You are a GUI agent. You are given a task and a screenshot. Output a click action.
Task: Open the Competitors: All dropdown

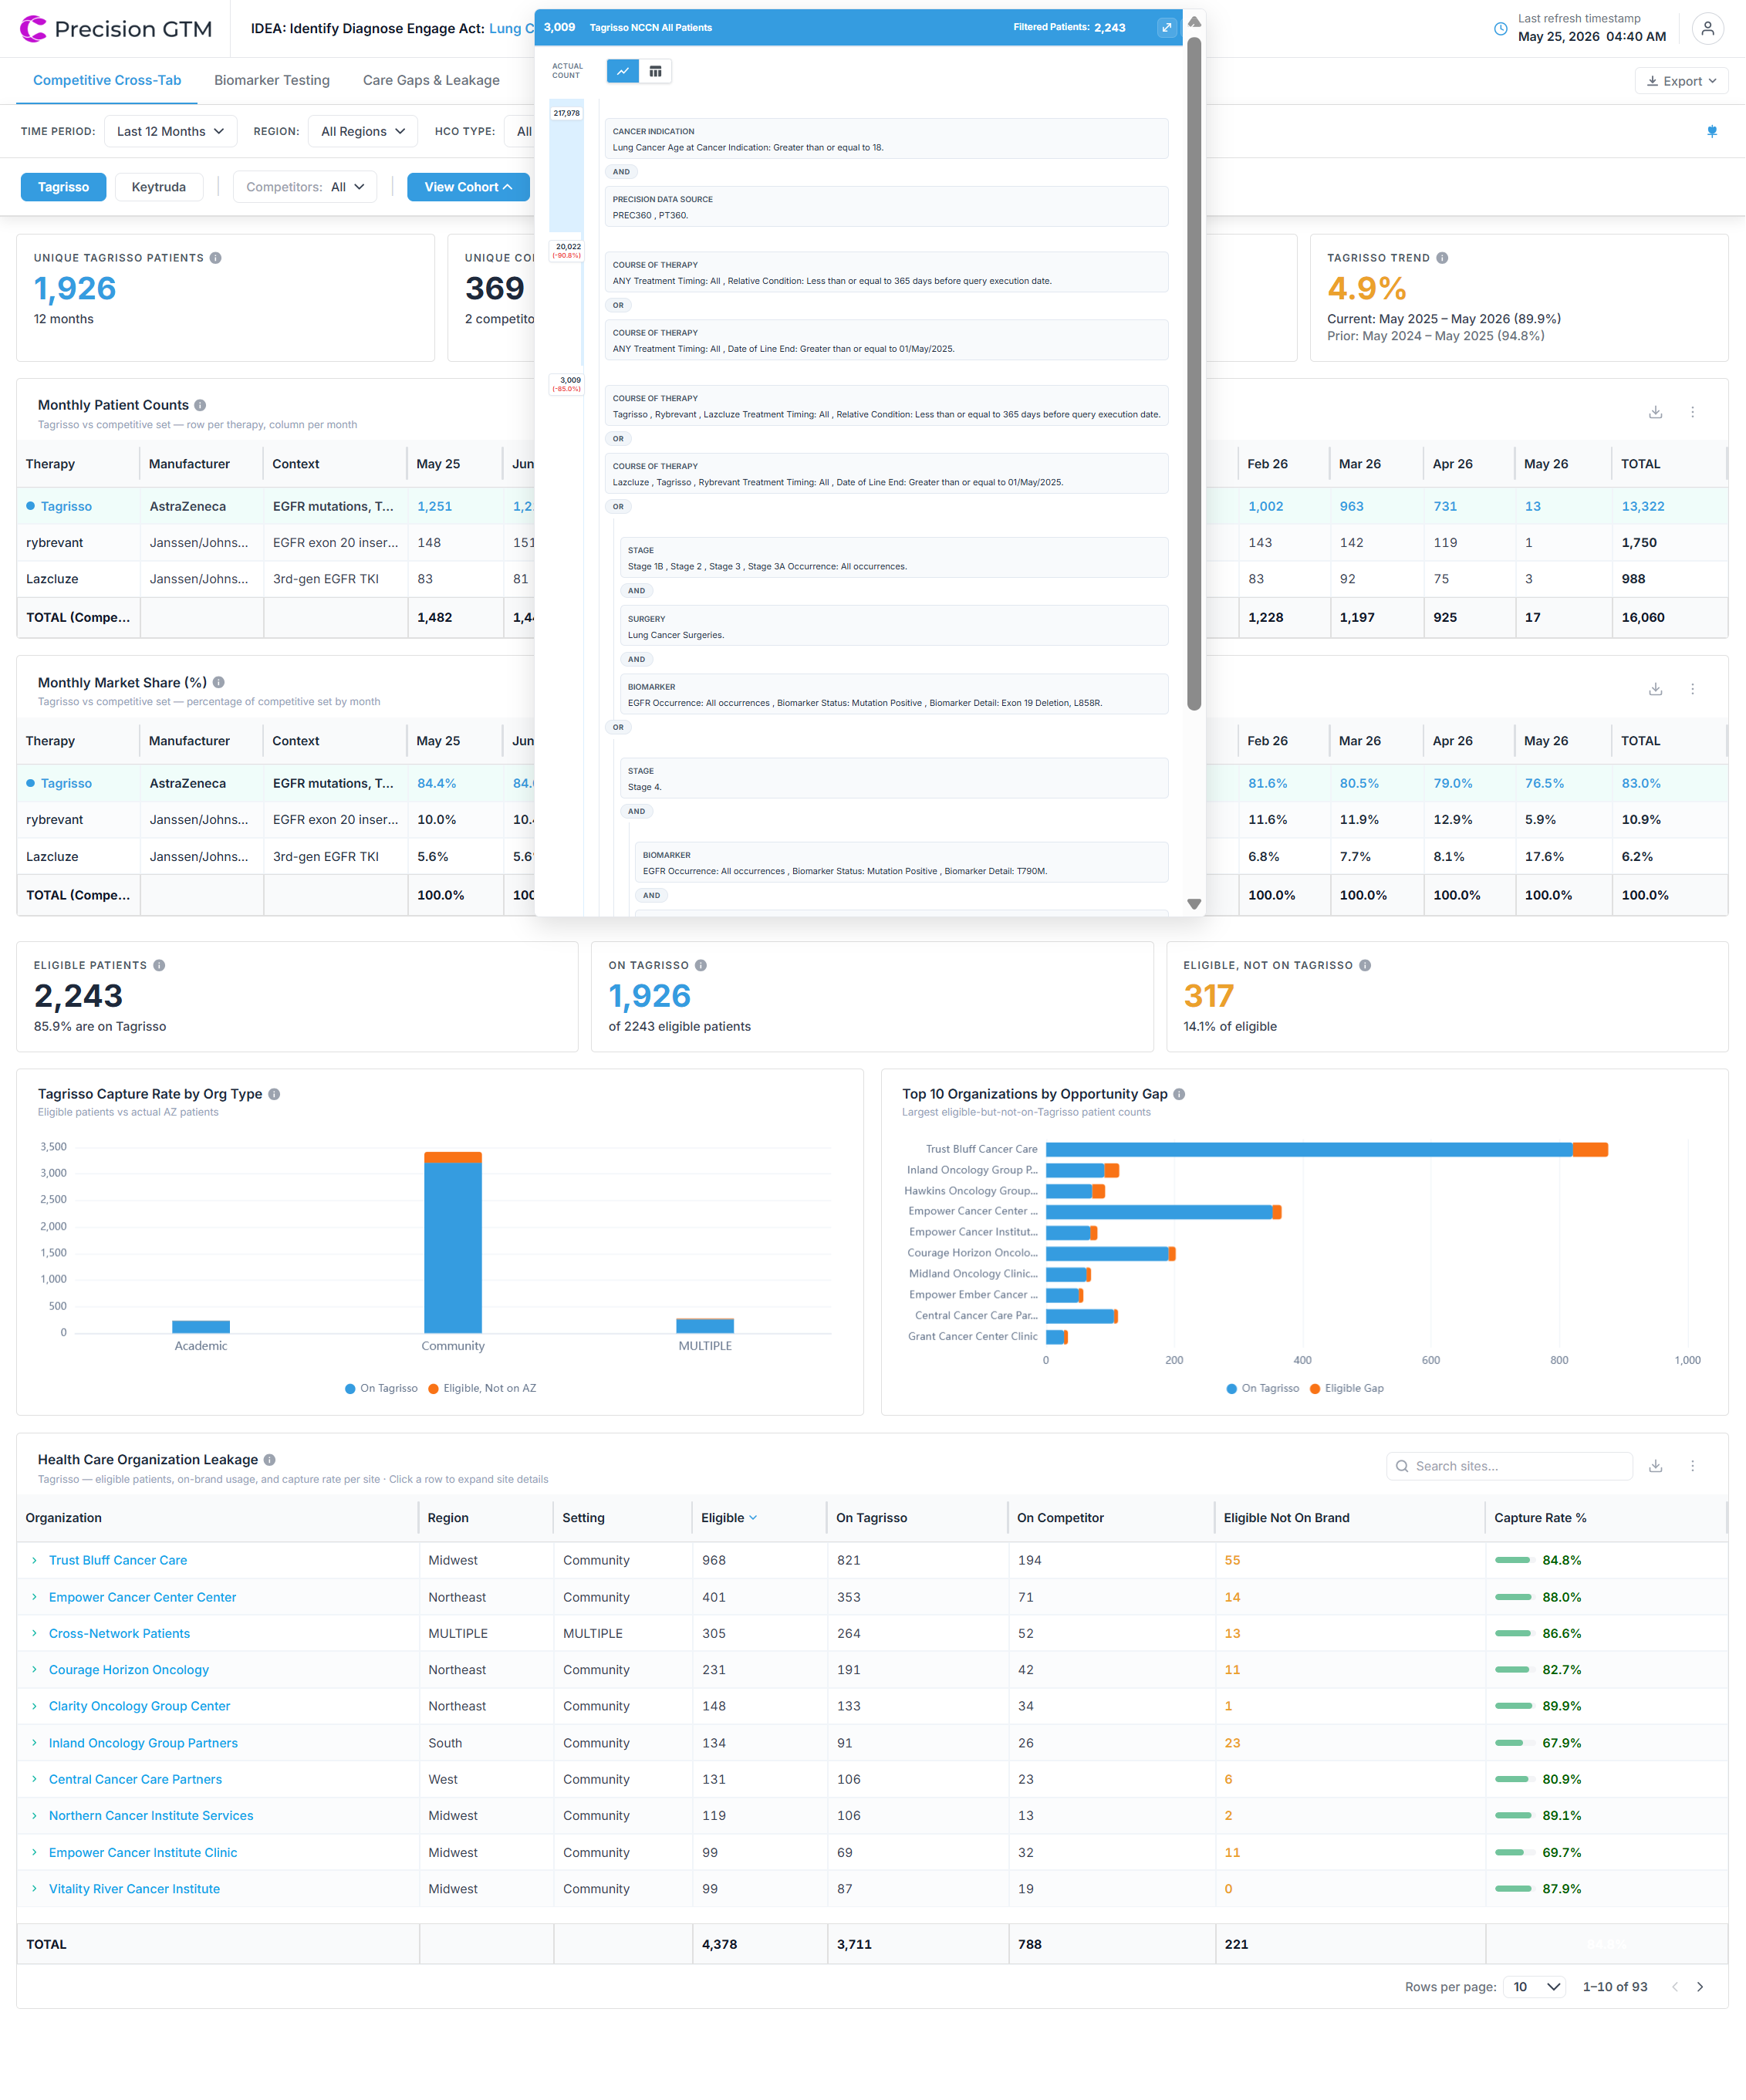[305, 187]
